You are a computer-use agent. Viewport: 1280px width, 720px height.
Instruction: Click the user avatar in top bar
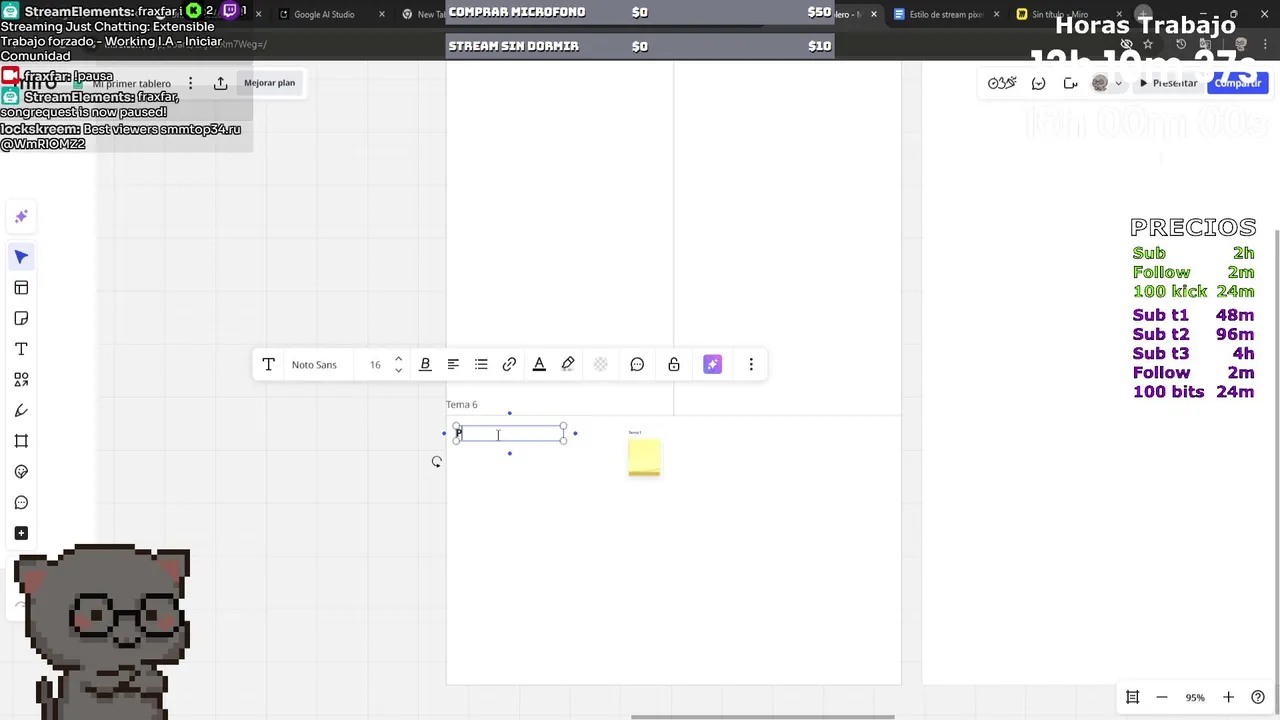[1100, 83]
